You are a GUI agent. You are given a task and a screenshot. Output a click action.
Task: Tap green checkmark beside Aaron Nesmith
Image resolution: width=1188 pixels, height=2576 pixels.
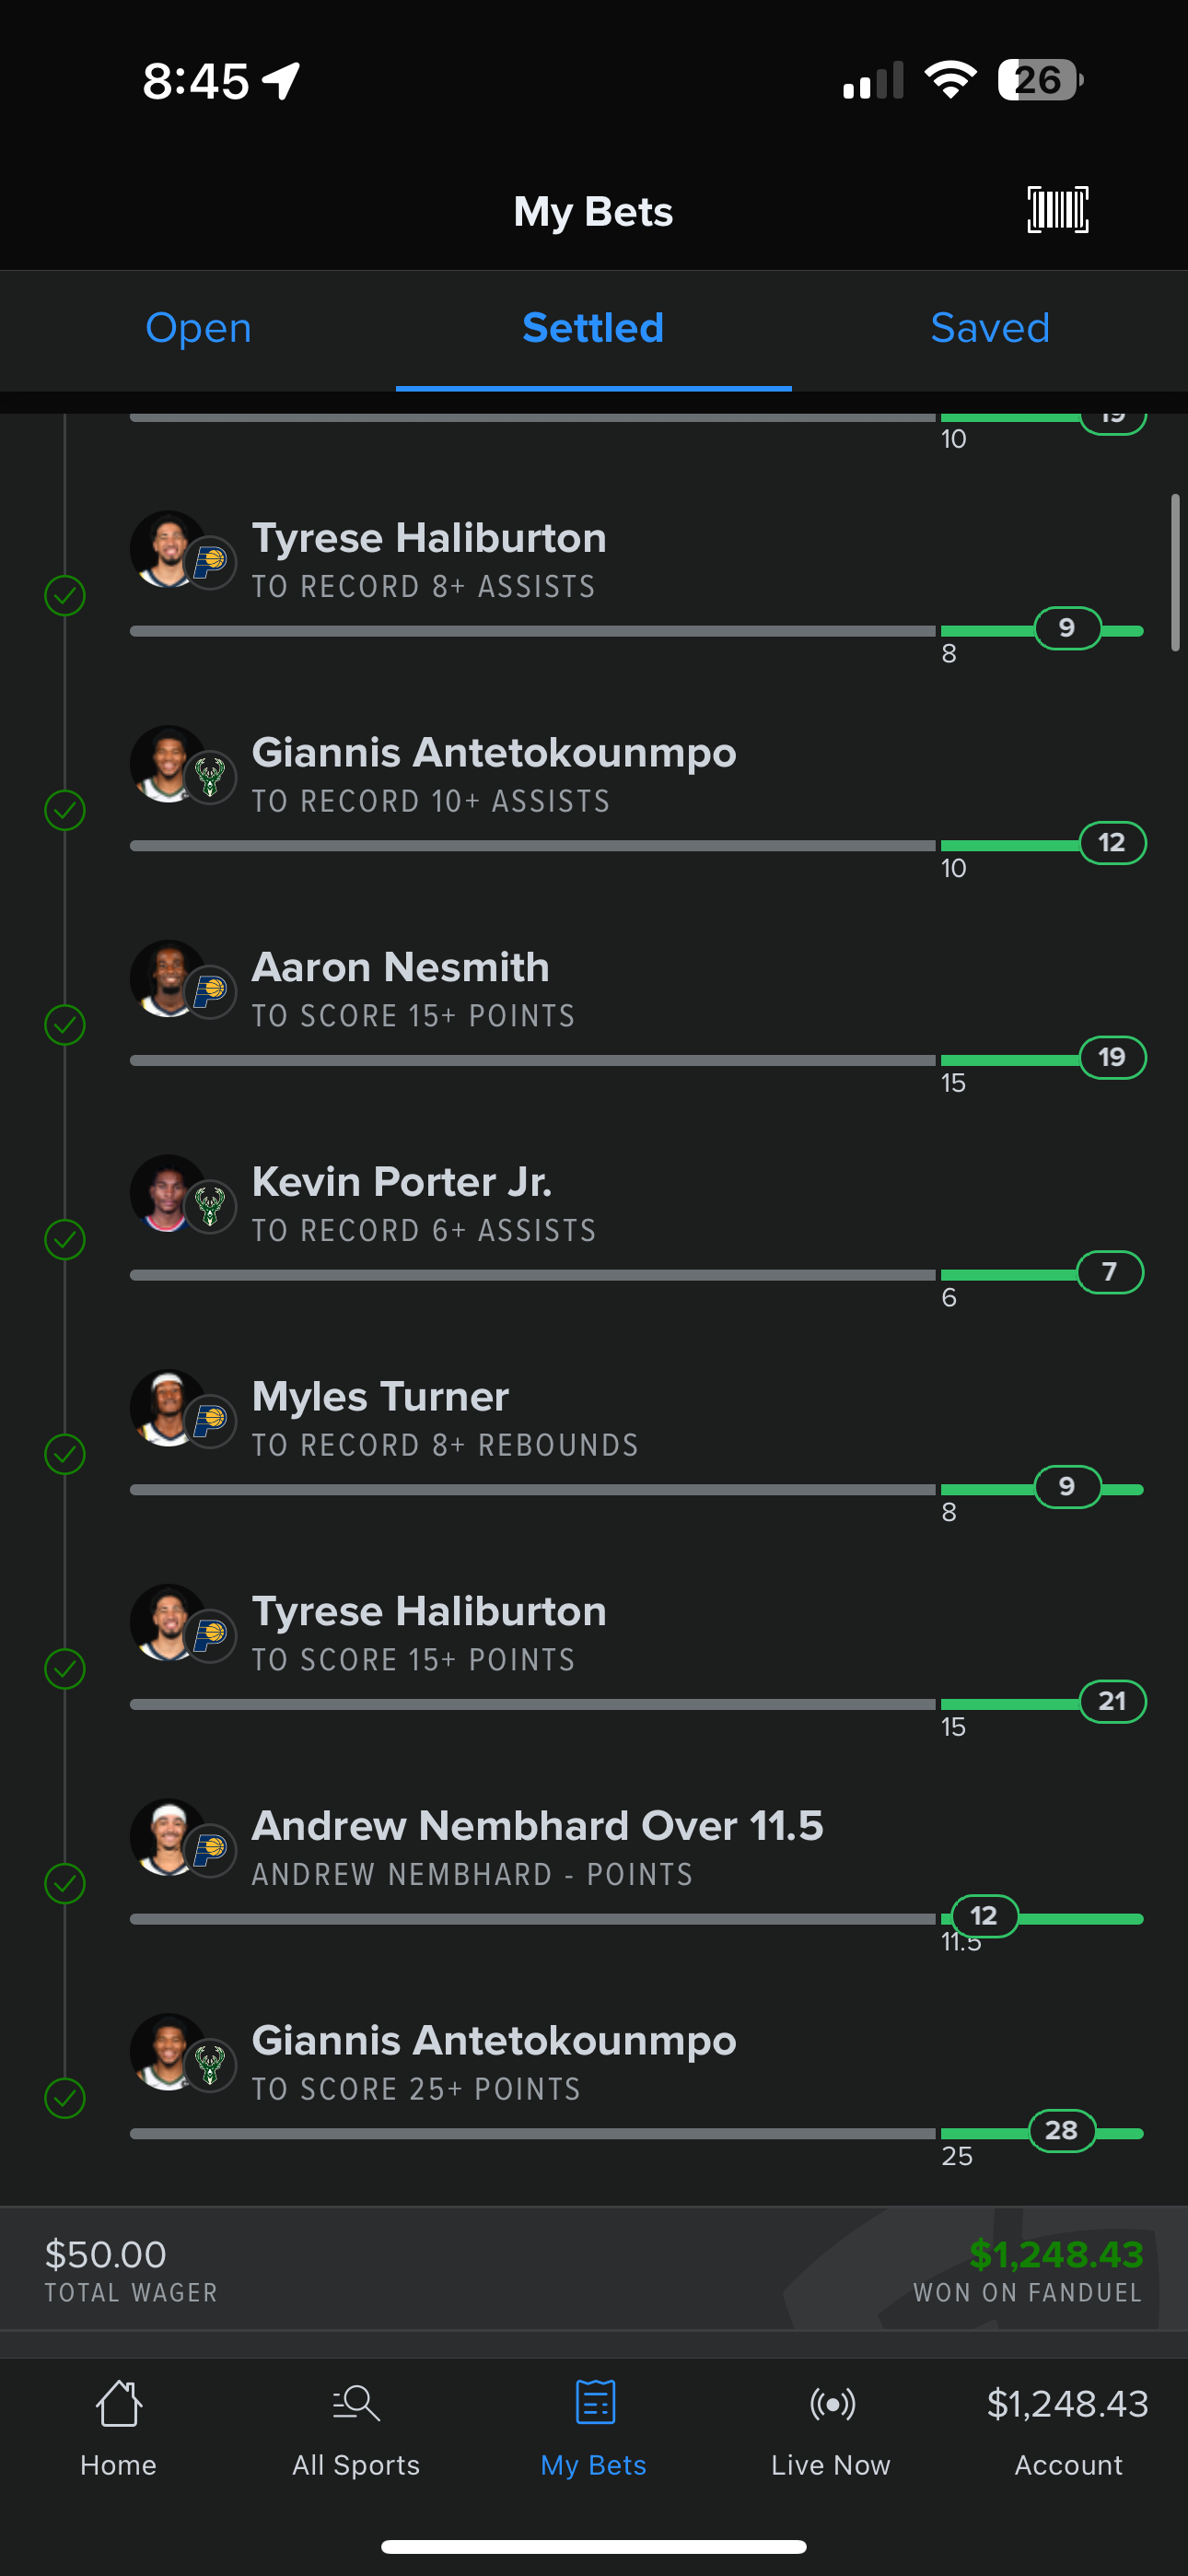click(x=65, y=1025)
